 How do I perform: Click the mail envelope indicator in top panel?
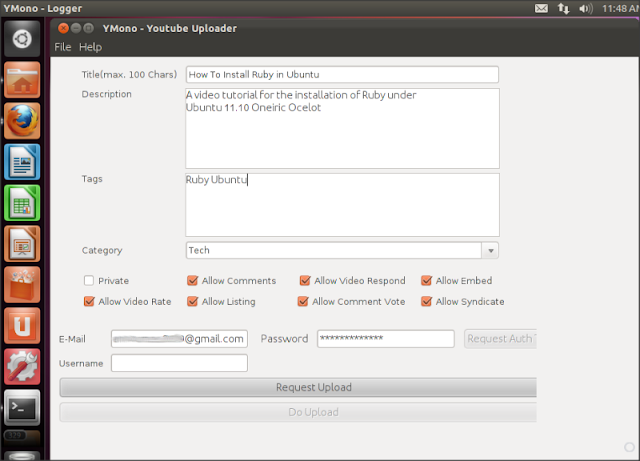point(541,8)
